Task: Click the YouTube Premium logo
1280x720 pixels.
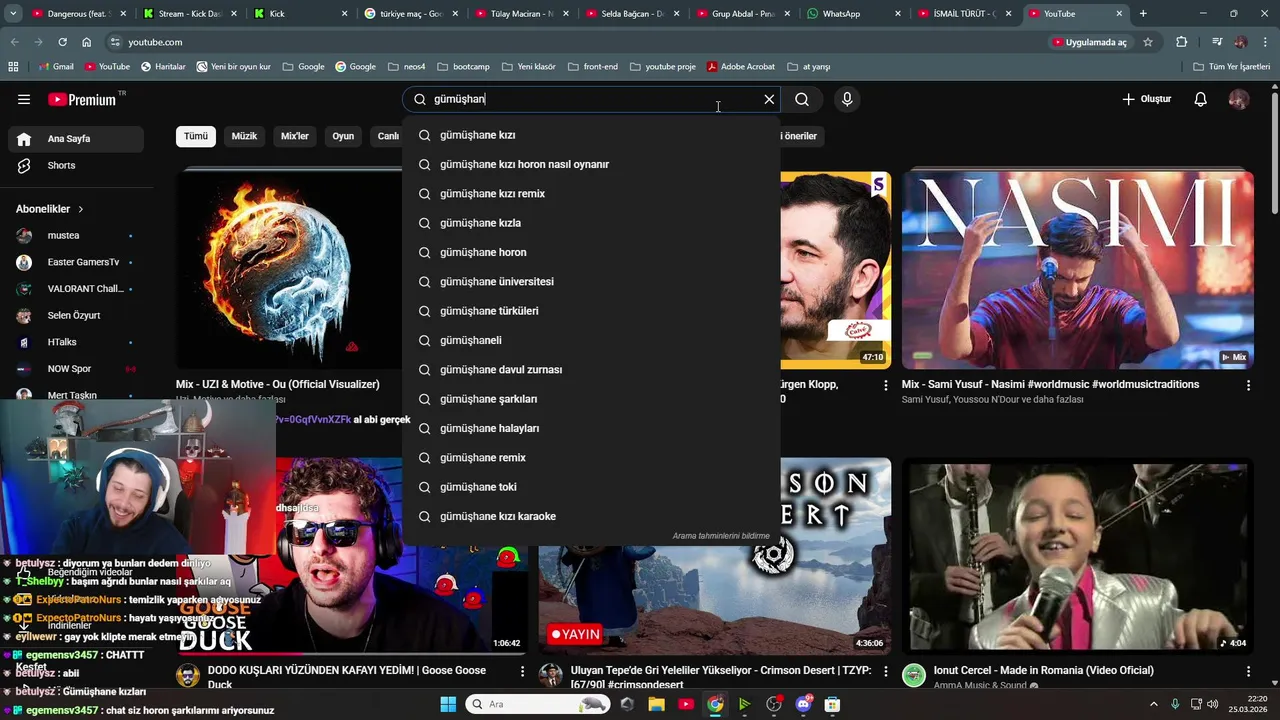Action: (82, 99)
